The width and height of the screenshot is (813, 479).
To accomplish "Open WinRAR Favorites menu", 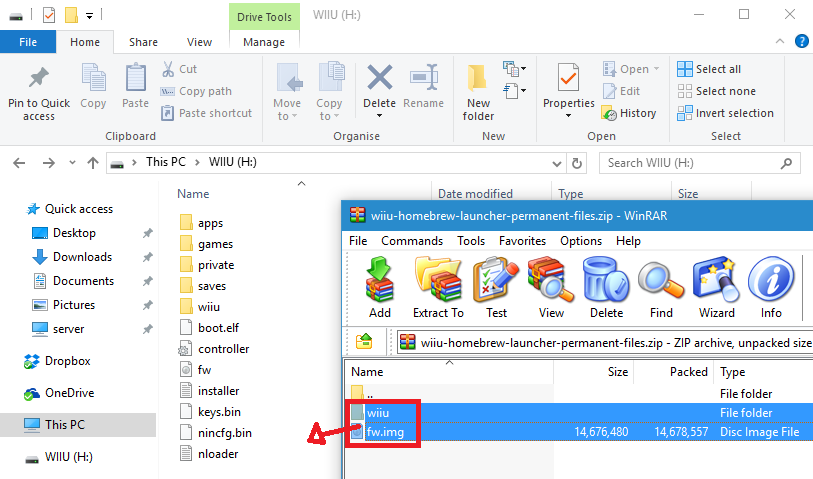I will [x=522, y=241].
